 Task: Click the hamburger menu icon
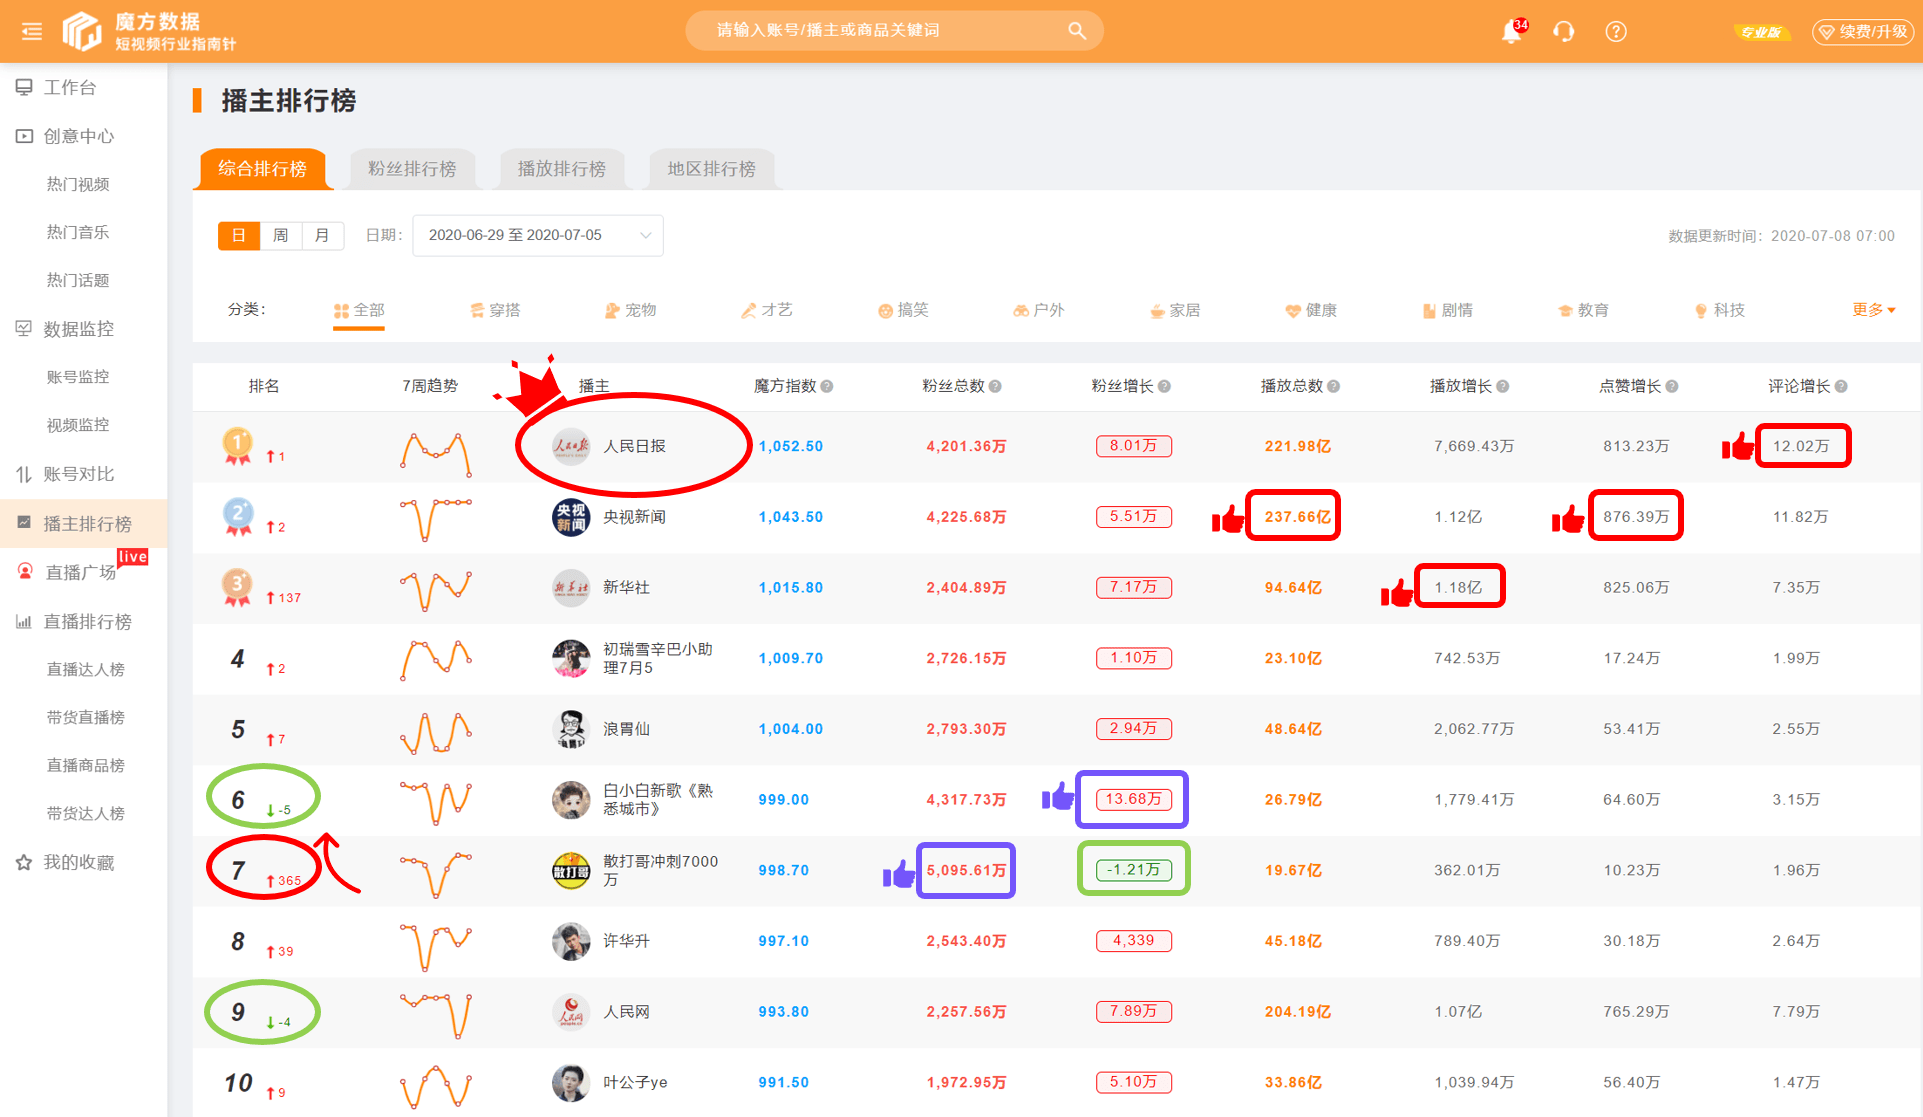click(x=32, y=31)
